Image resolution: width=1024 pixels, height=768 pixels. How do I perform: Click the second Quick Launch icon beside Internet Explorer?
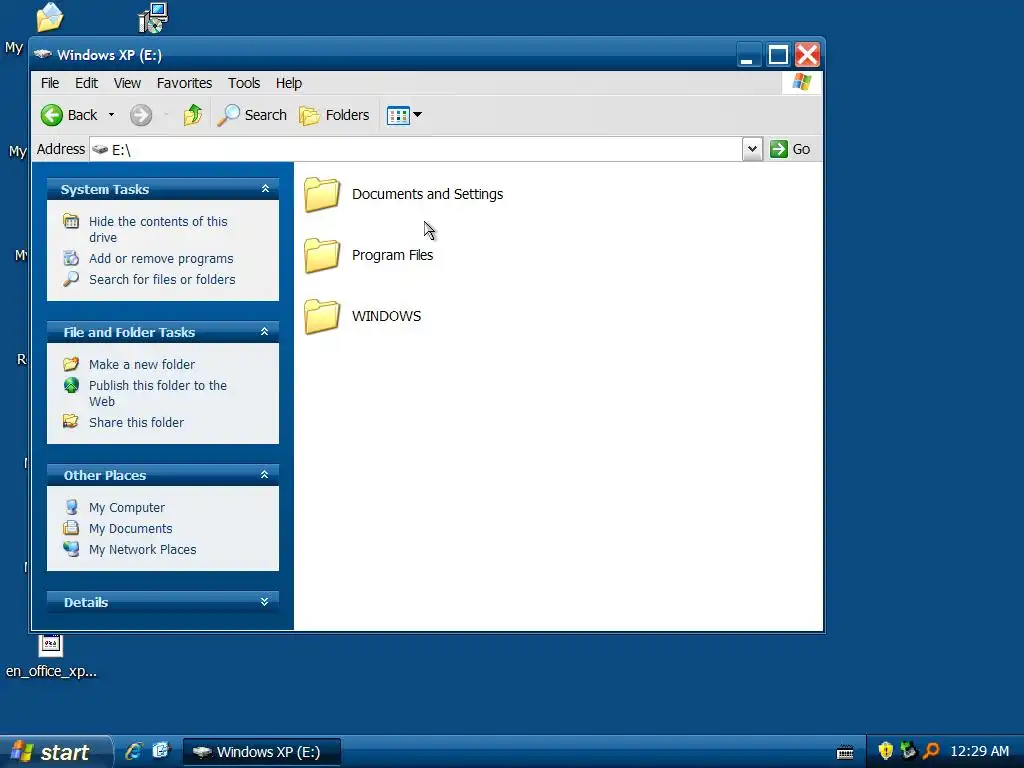click(x=161, y=751)
